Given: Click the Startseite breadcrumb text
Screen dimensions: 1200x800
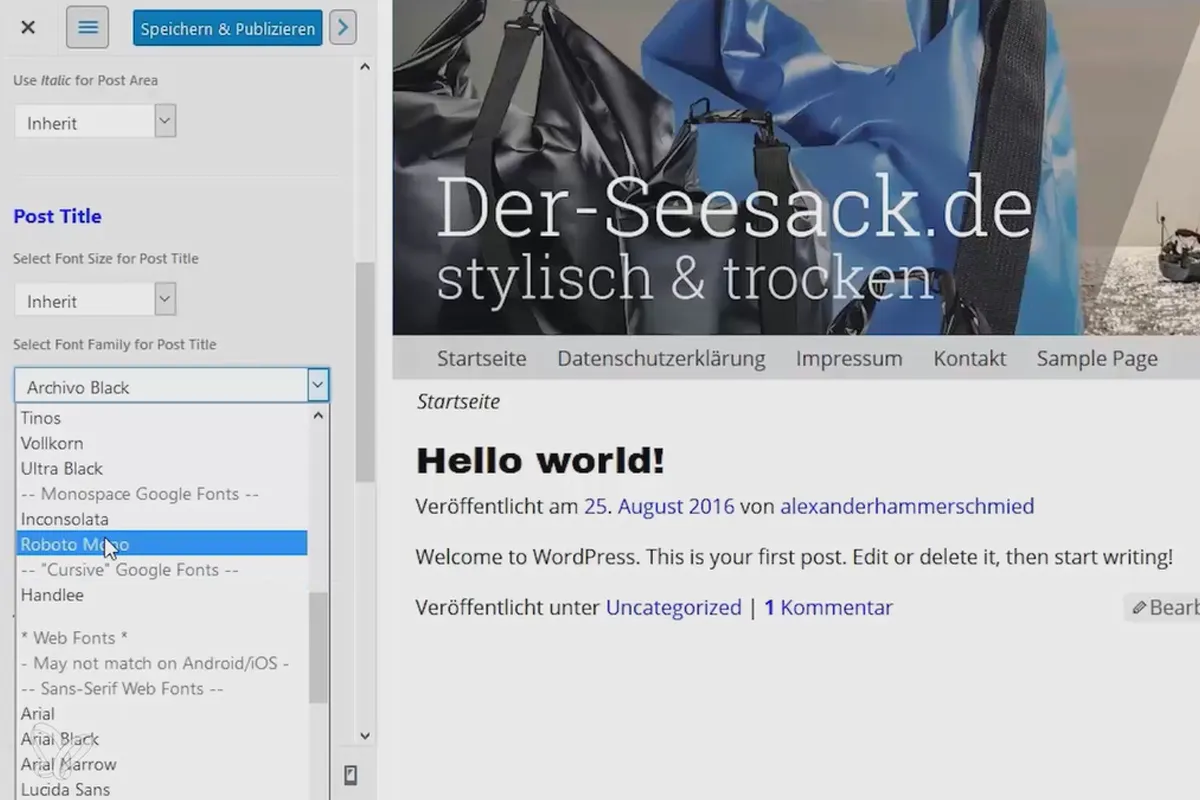Looking at the screenshot, I should point(458,402).
